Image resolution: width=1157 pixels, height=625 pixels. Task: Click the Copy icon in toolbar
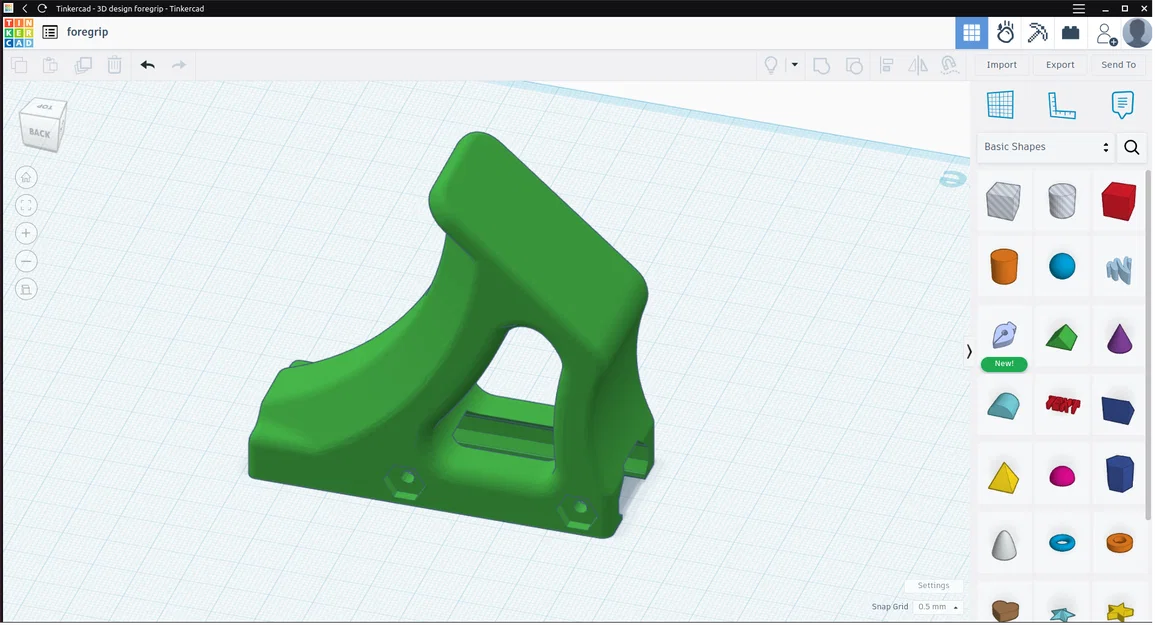[x=19, y=65]
